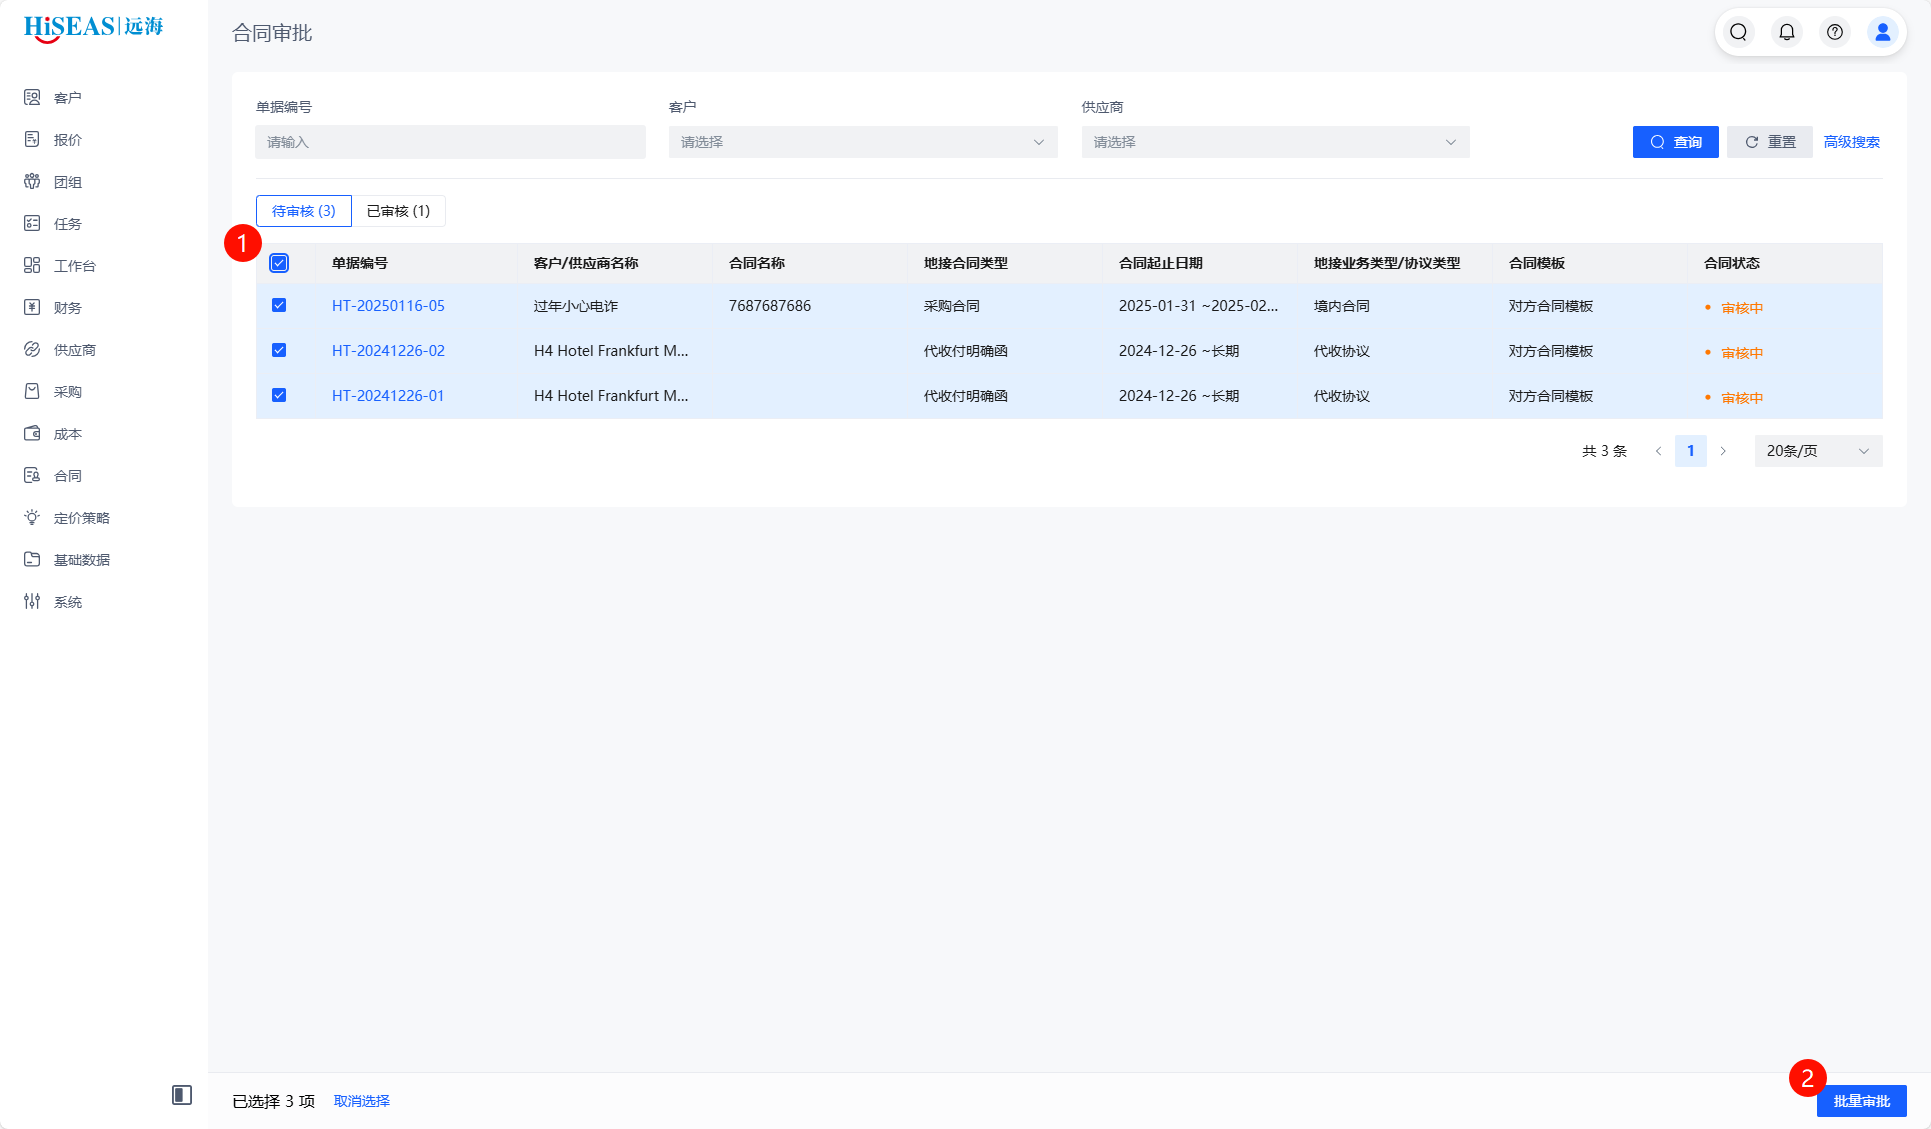The height and width of the screenshot is (1129, 1931).
Task: Open the 定价策略 lightbulb icon
Action: pos(32,517)
